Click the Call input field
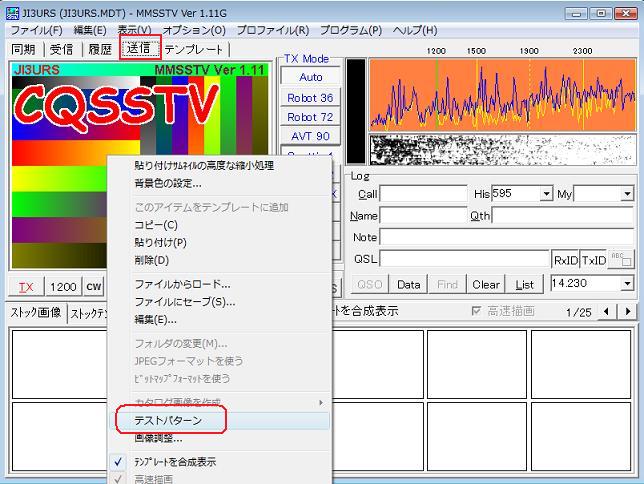The width and height of the screenshot is (644, 484). (423, 194)
